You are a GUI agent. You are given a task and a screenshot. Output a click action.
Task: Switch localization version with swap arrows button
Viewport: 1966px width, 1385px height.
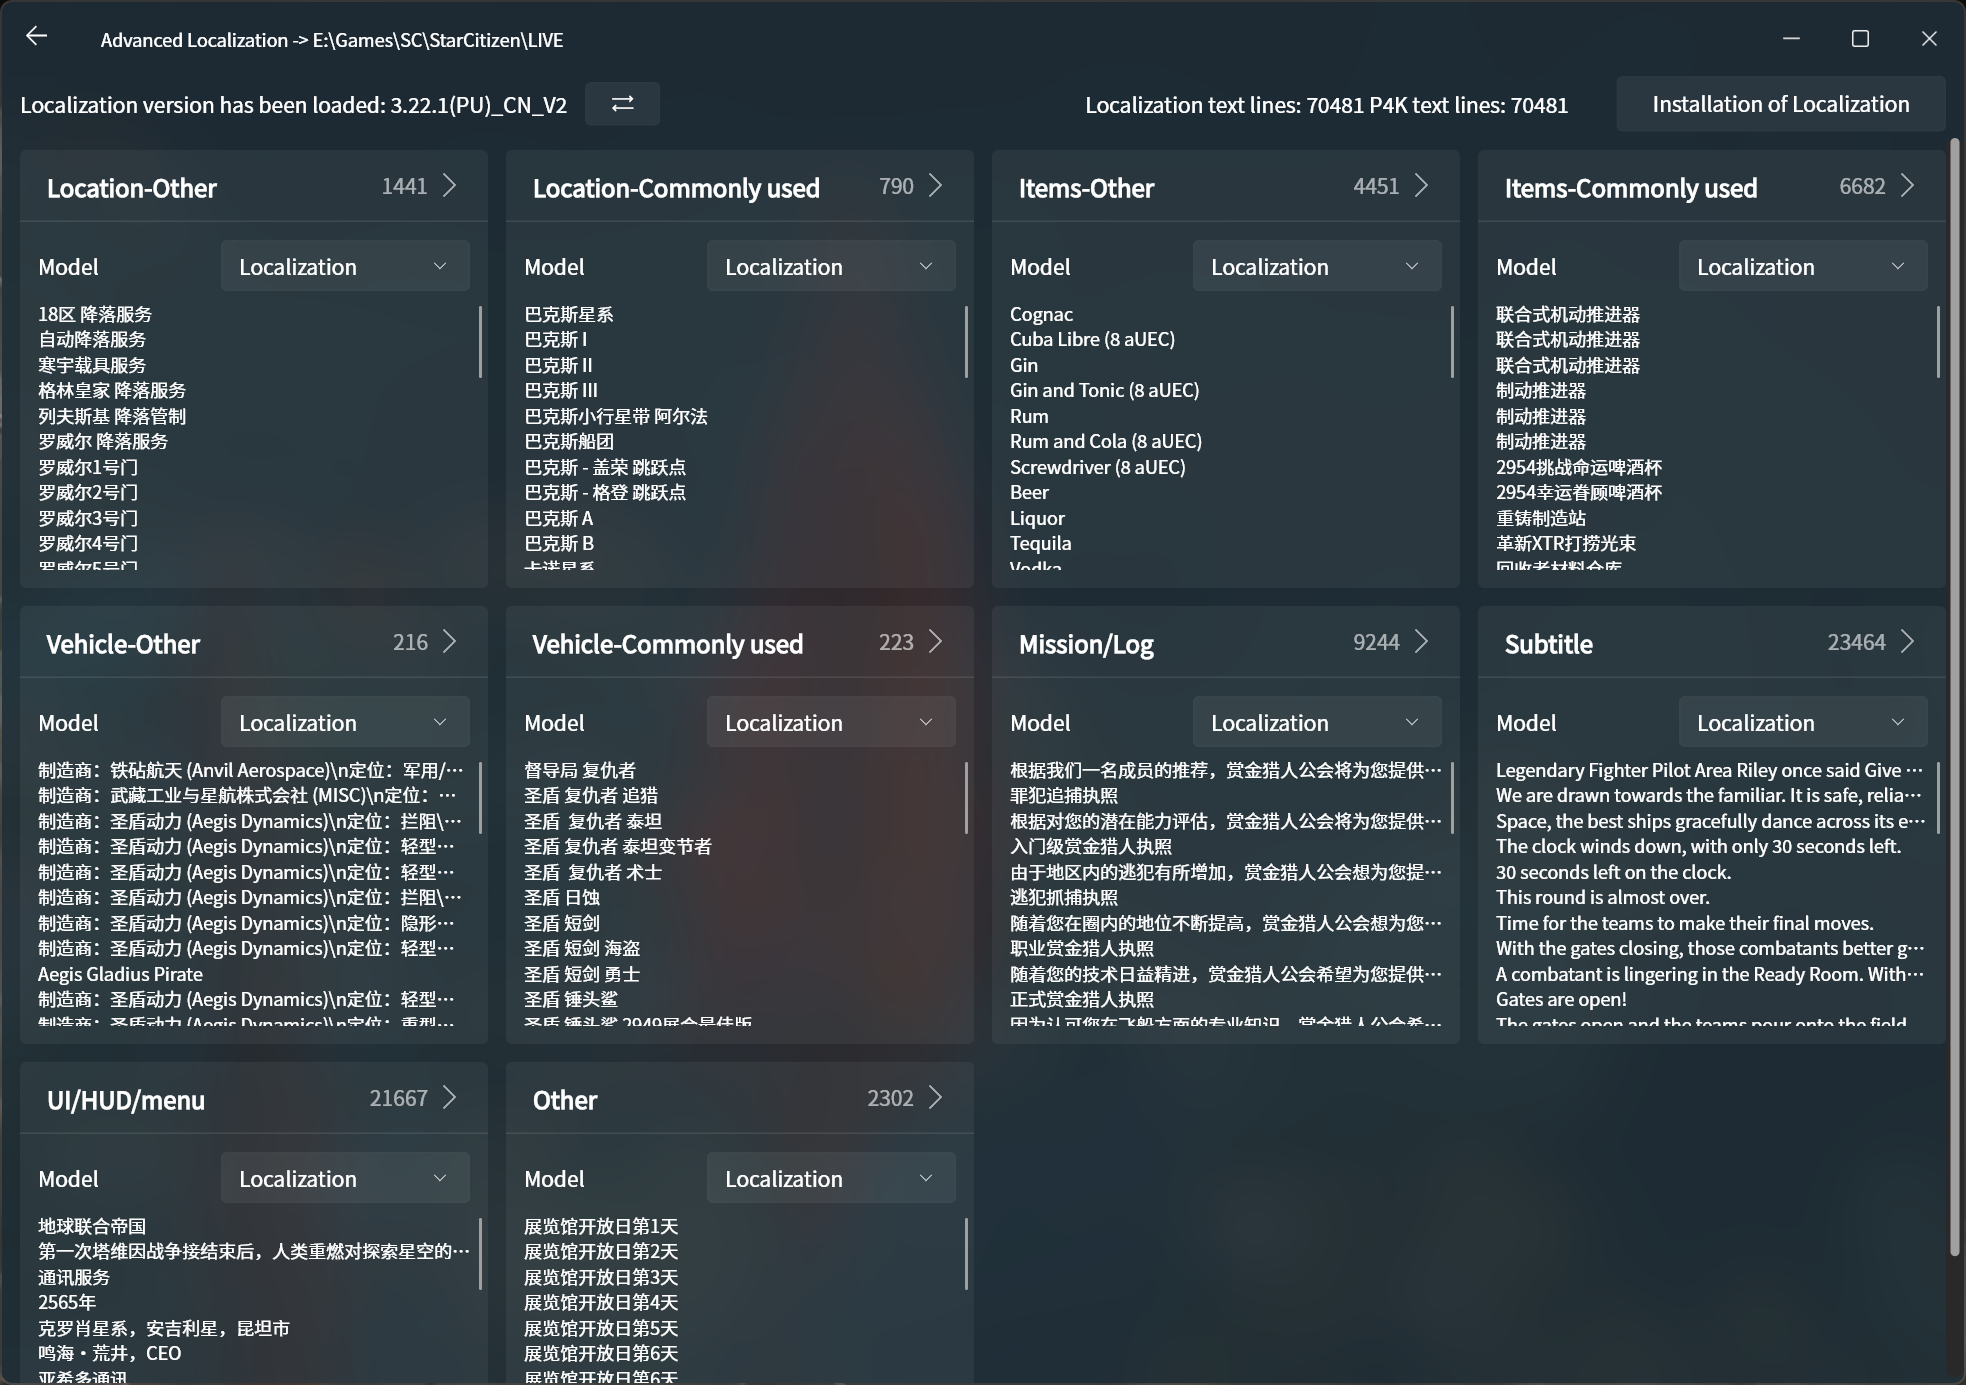click(622, 104)
